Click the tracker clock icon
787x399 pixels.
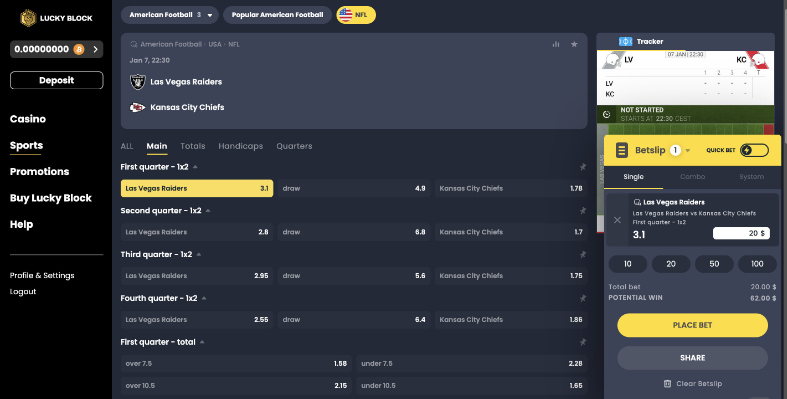click(606, 114)
